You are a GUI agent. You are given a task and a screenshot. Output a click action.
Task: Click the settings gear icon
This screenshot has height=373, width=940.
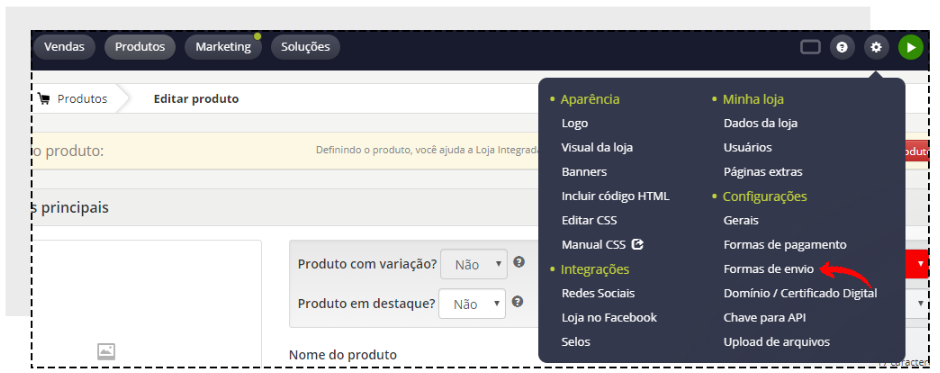[876, 47]
